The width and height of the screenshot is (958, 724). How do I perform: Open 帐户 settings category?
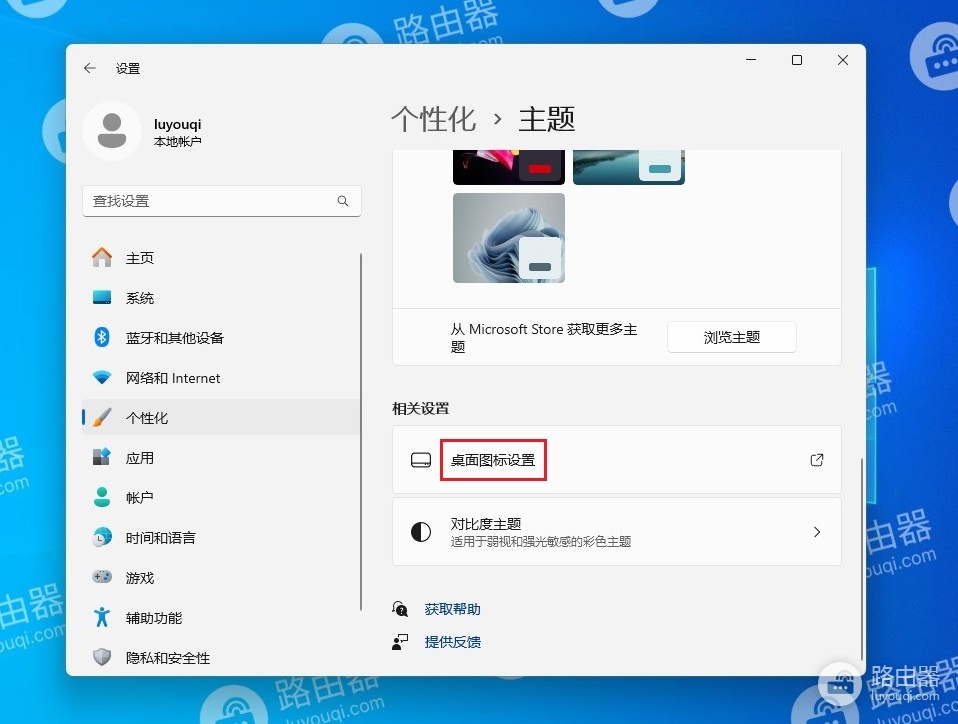221,497
